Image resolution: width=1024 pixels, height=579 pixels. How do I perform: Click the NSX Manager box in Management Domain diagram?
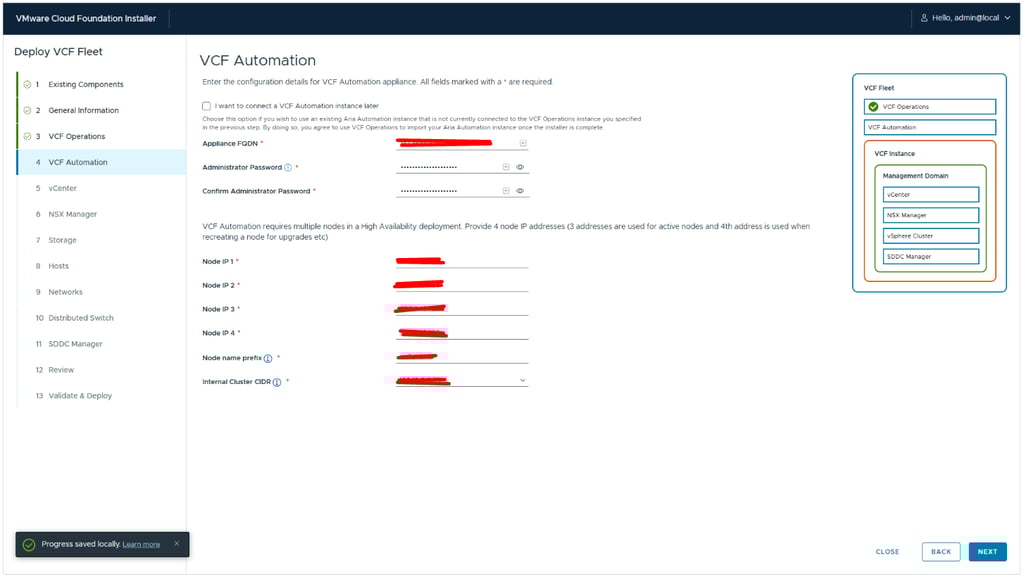[931, 215]
